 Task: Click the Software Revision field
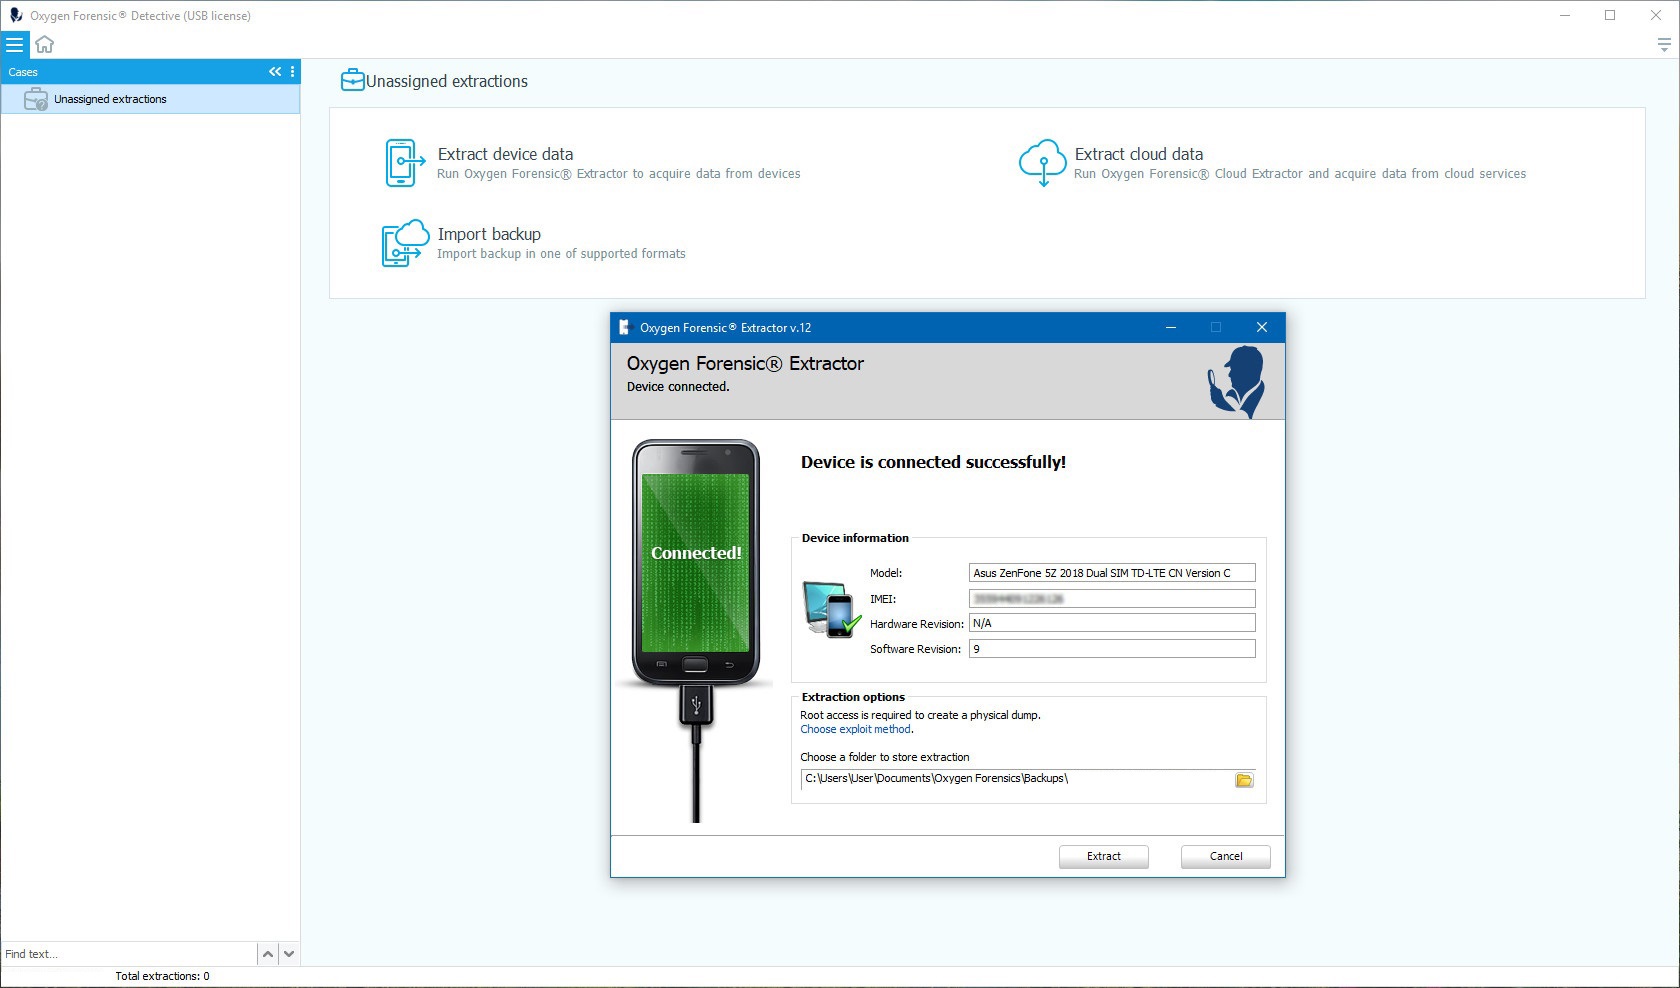pyautogui.click(x=1112, y=649)
